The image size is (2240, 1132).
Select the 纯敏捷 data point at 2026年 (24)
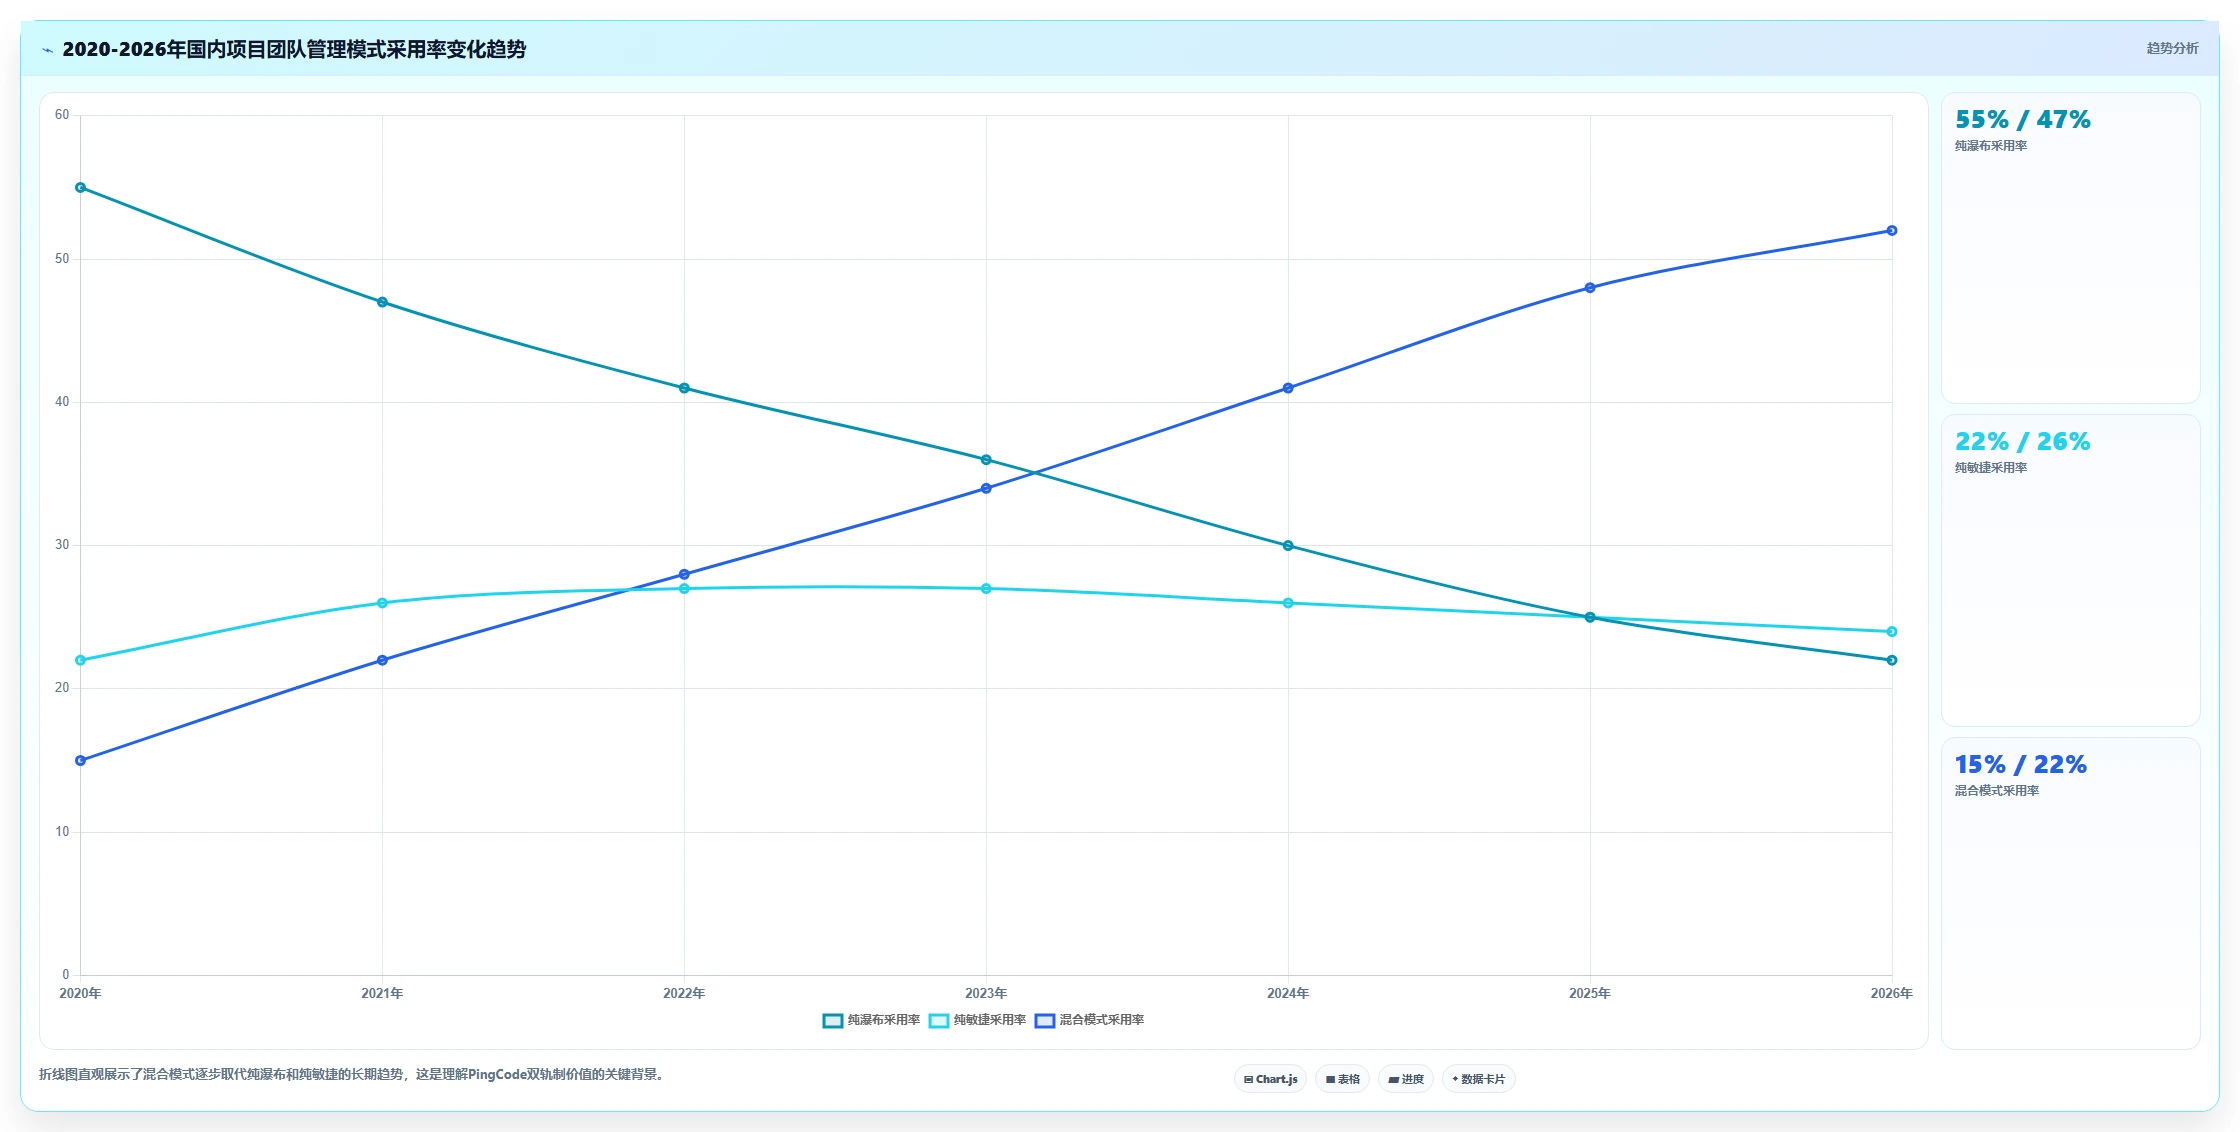point(1892,632)
